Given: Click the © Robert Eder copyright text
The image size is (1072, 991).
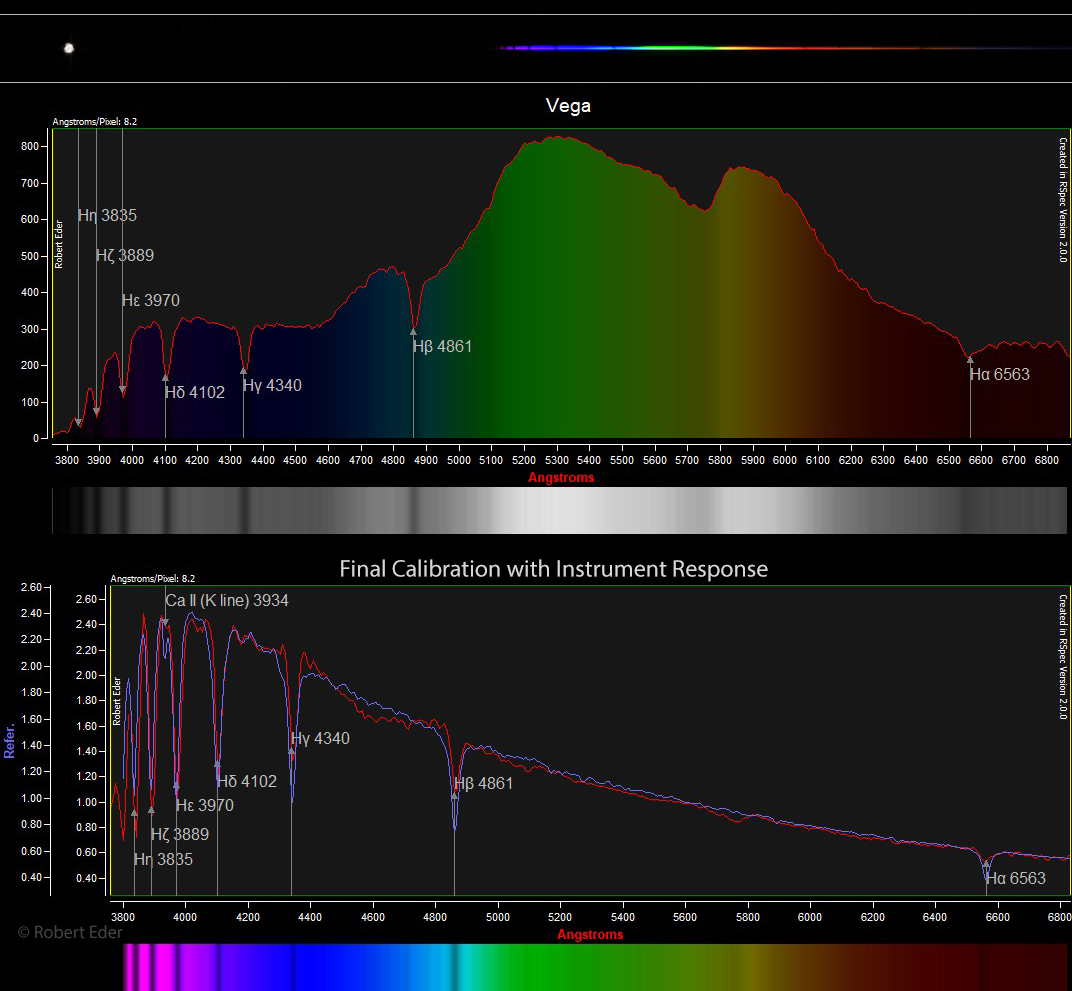Looking at the screenshot, I should pos(70,933).
